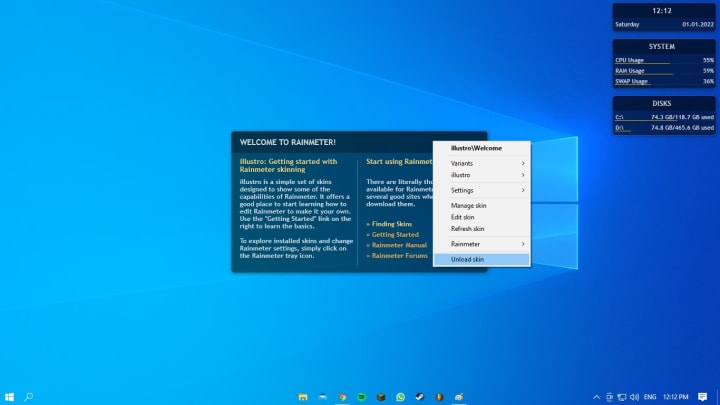This screenshot has width=720, height=405.
Task: Click the CPU Usage meter row
Action: pyautogui.click(x=664, y=60)
